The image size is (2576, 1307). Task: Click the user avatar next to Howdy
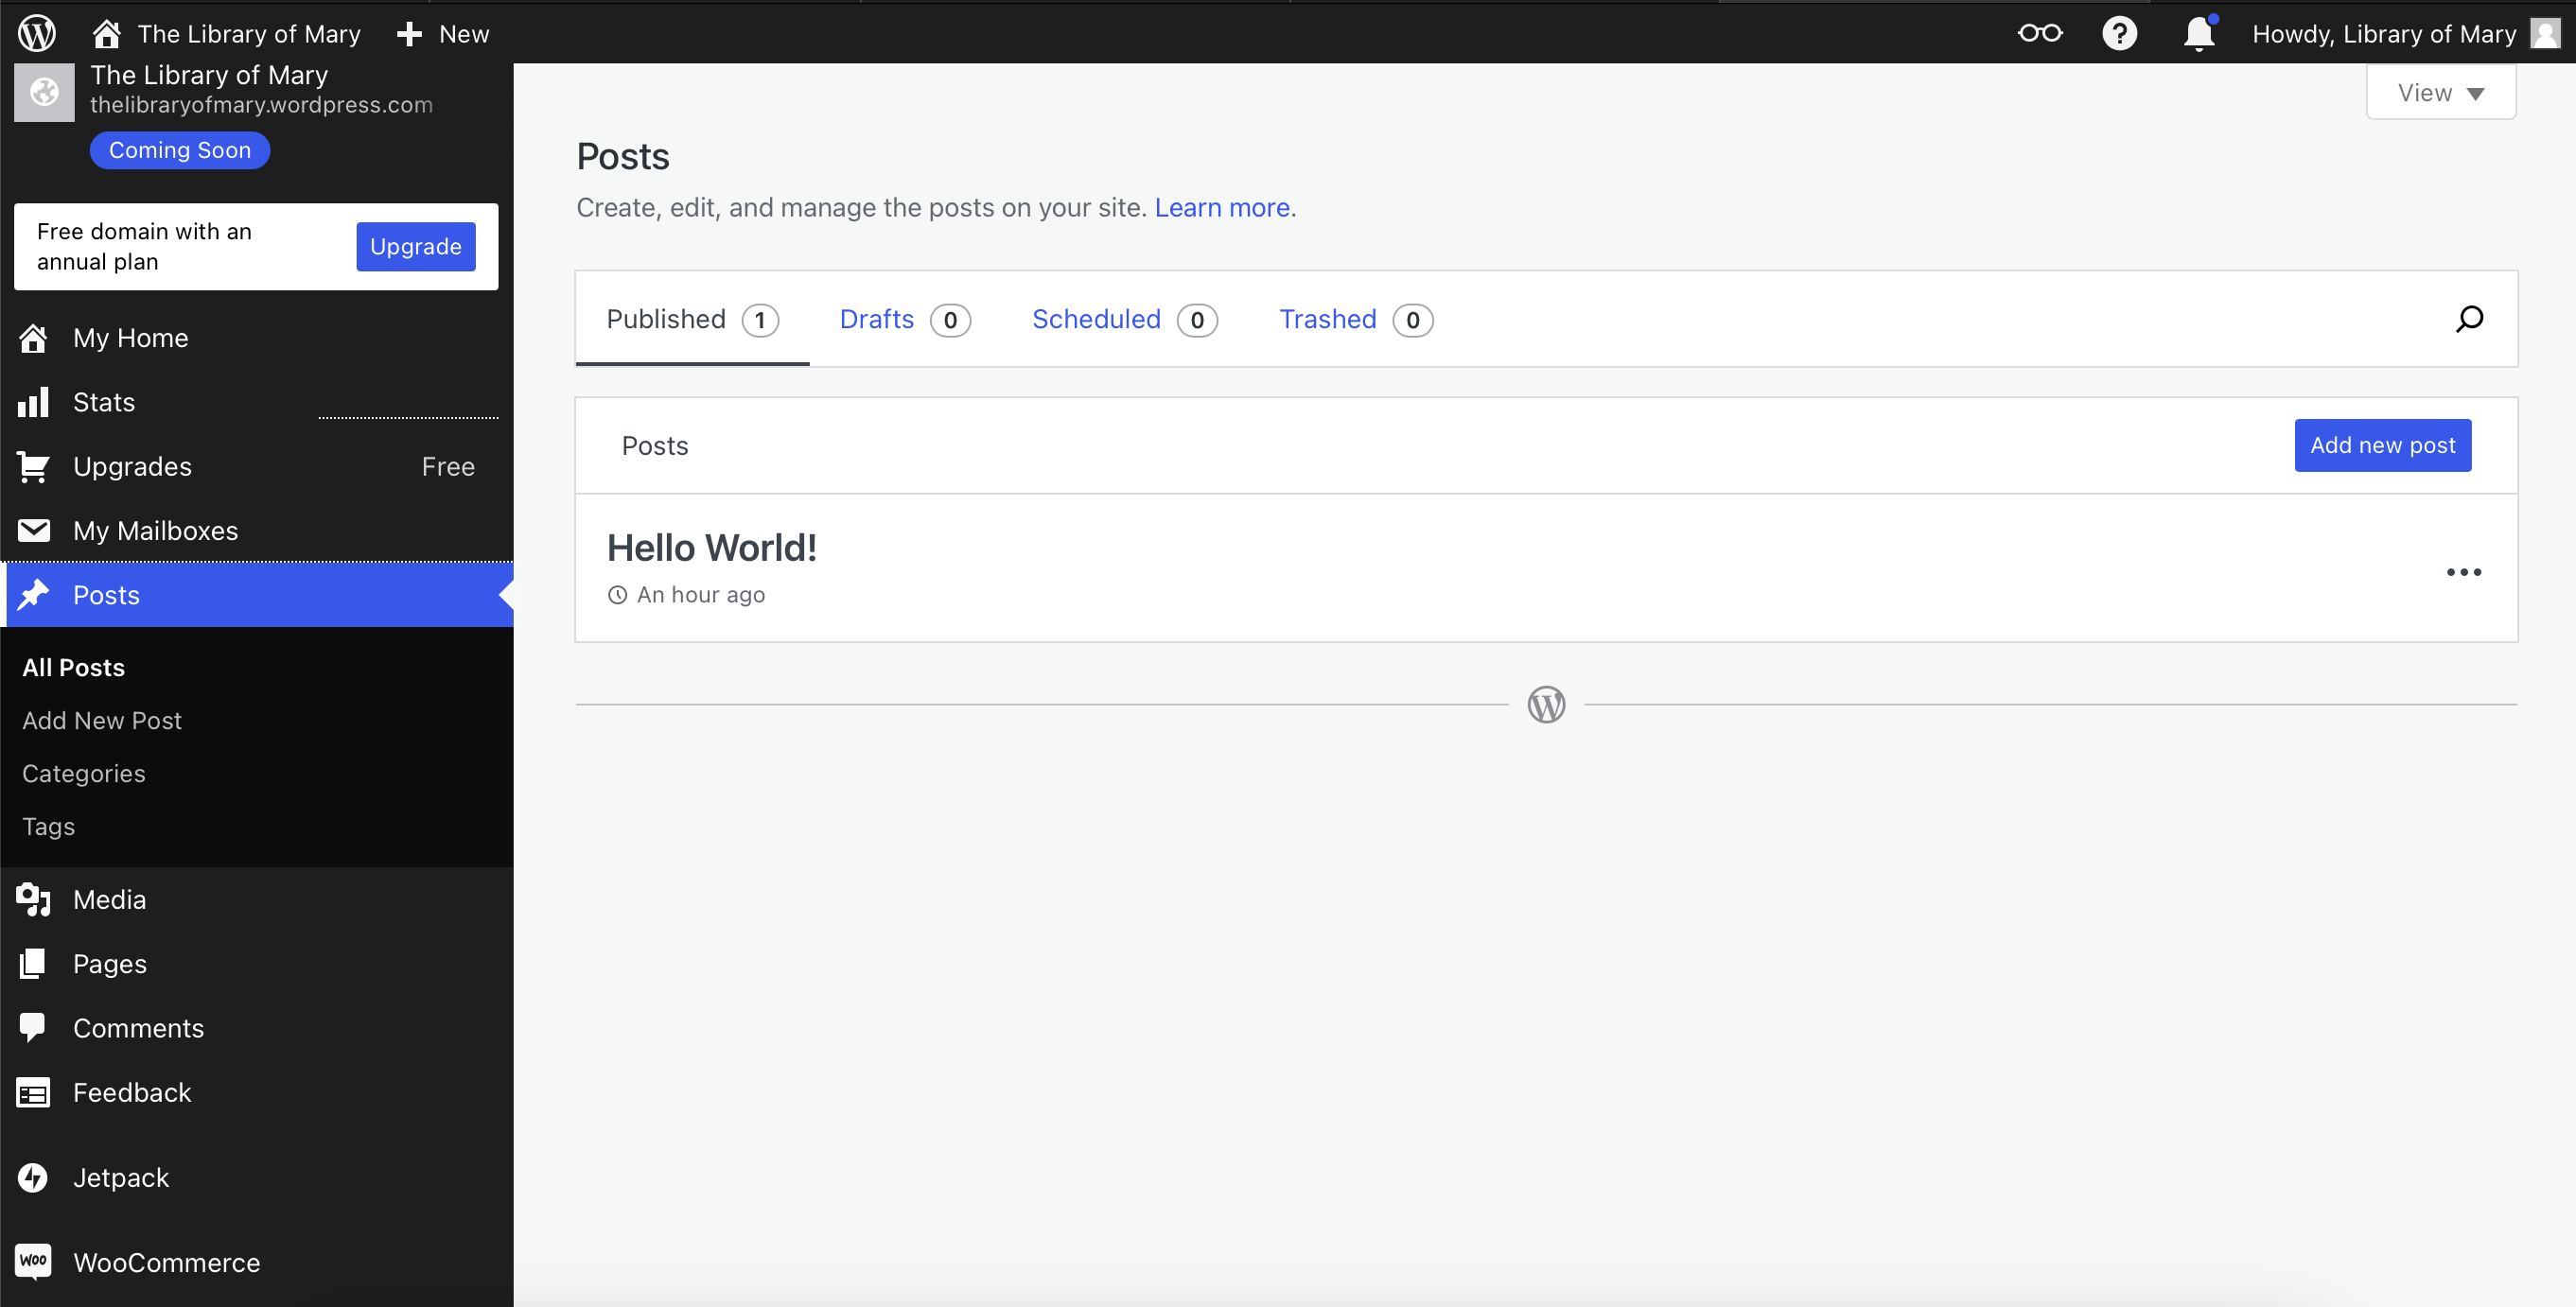coord(2545,33)
